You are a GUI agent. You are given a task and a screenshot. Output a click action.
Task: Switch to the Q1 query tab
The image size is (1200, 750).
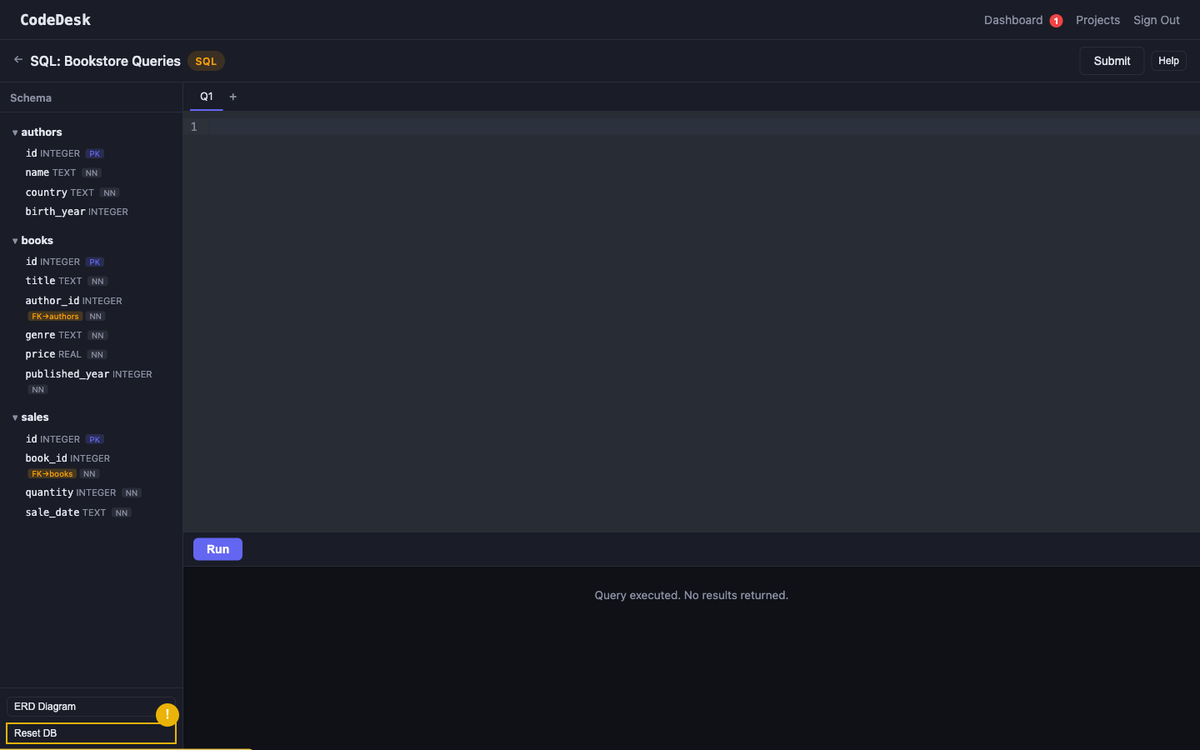click(x=206, y=97)
